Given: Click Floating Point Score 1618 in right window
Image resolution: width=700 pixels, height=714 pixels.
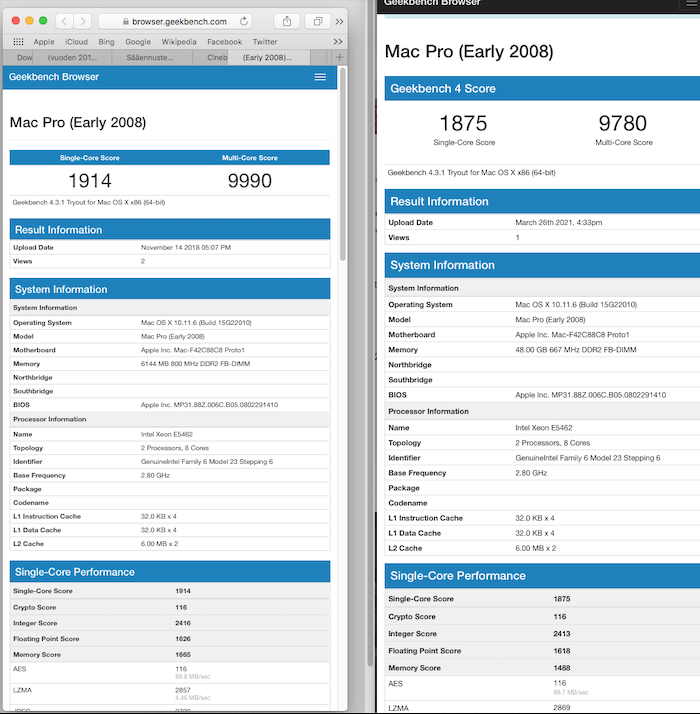Looking at the screenshot, I should (x=562, y=651).
